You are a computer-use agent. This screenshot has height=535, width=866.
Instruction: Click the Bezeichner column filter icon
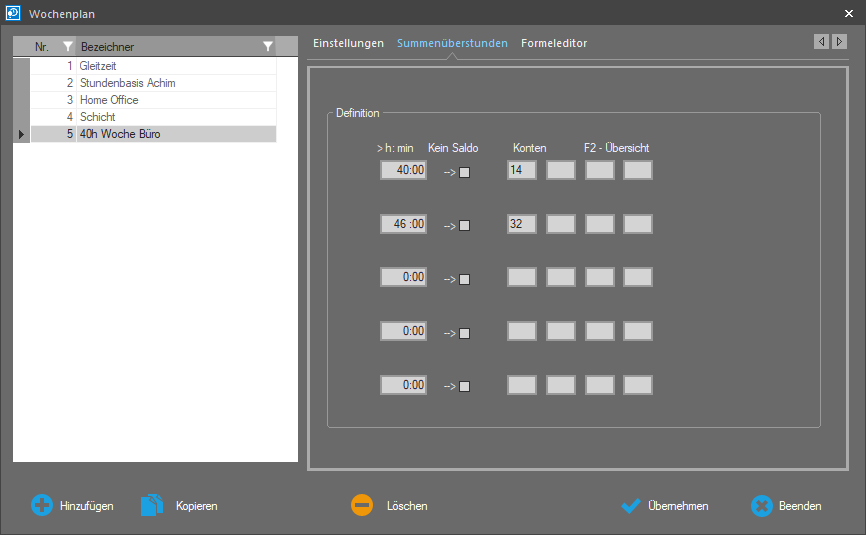tap(267, 47)
